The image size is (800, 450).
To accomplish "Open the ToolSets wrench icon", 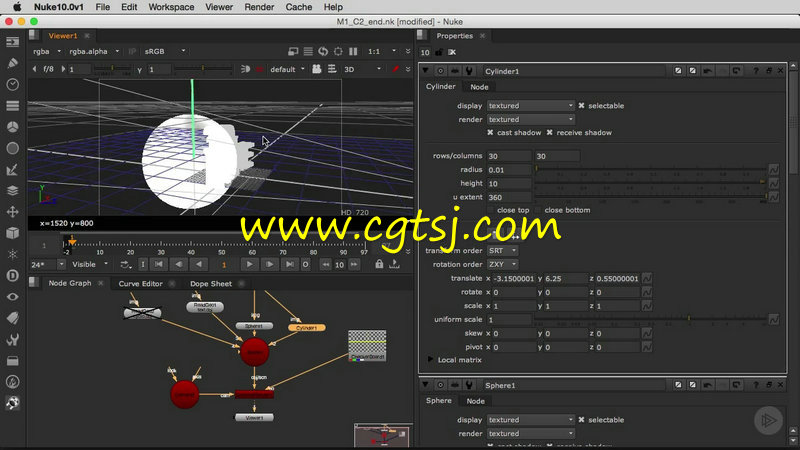I will point(12,339).
